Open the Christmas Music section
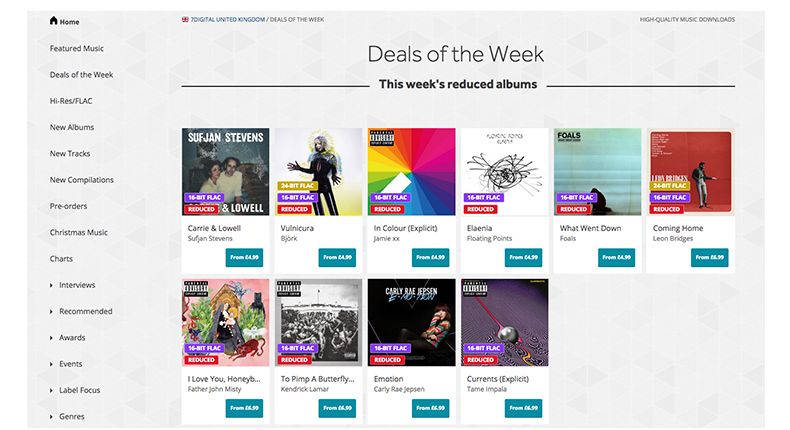This screenshot has height=430, width=790. 79,232
